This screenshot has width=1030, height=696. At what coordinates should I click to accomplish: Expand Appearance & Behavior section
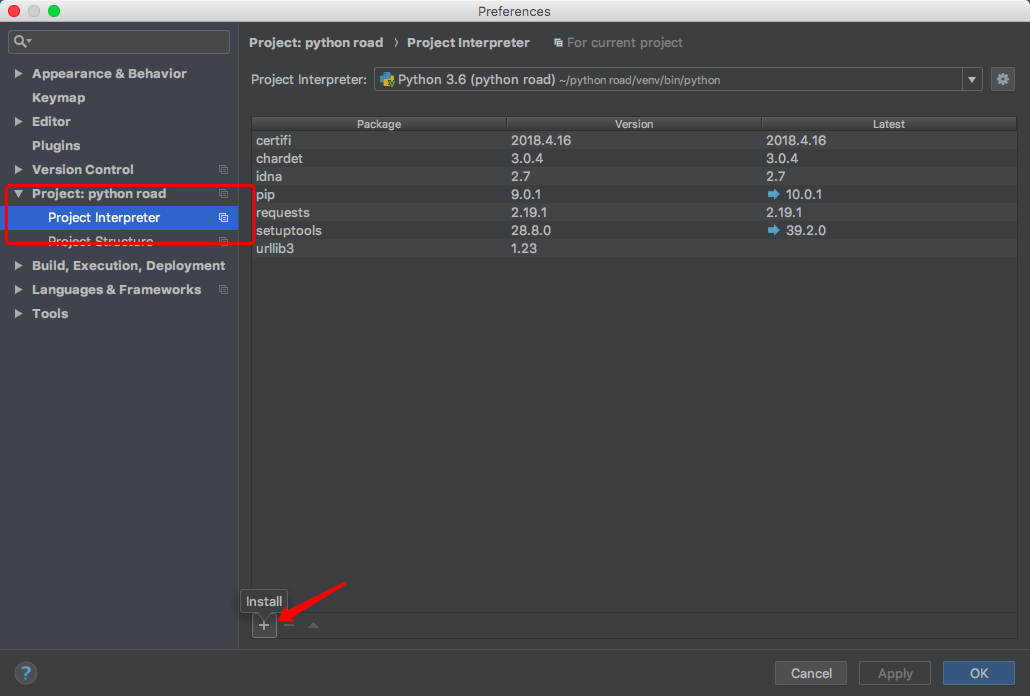pos(18,74)
